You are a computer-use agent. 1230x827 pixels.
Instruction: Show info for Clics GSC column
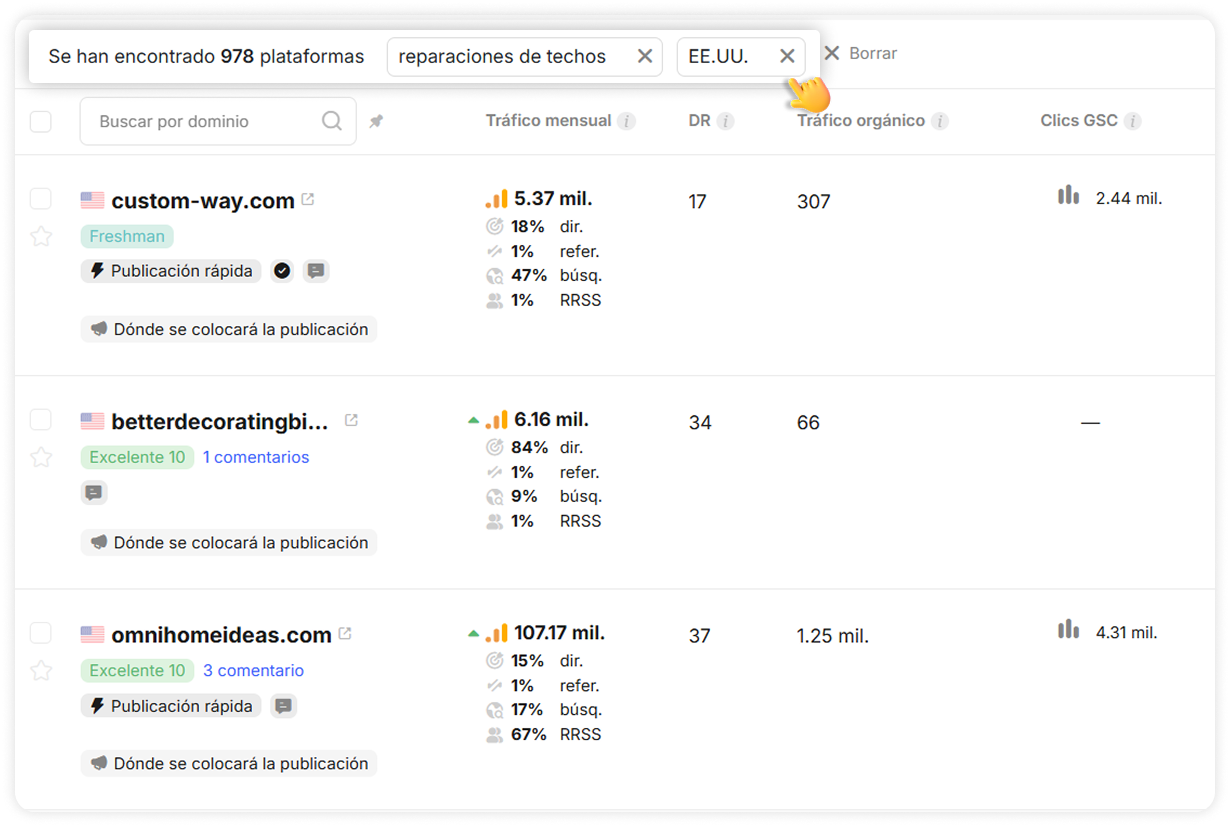tap(1132, 122)
